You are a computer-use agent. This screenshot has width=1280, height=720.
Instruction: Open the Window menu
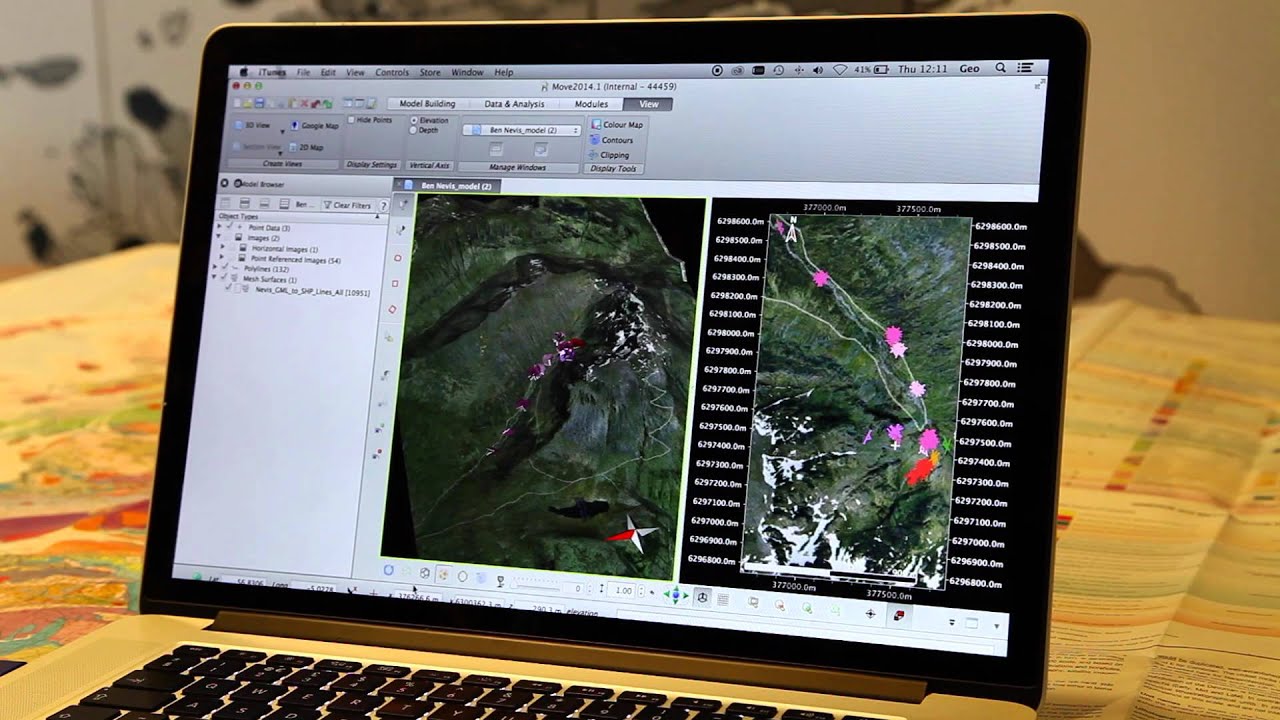467,72
